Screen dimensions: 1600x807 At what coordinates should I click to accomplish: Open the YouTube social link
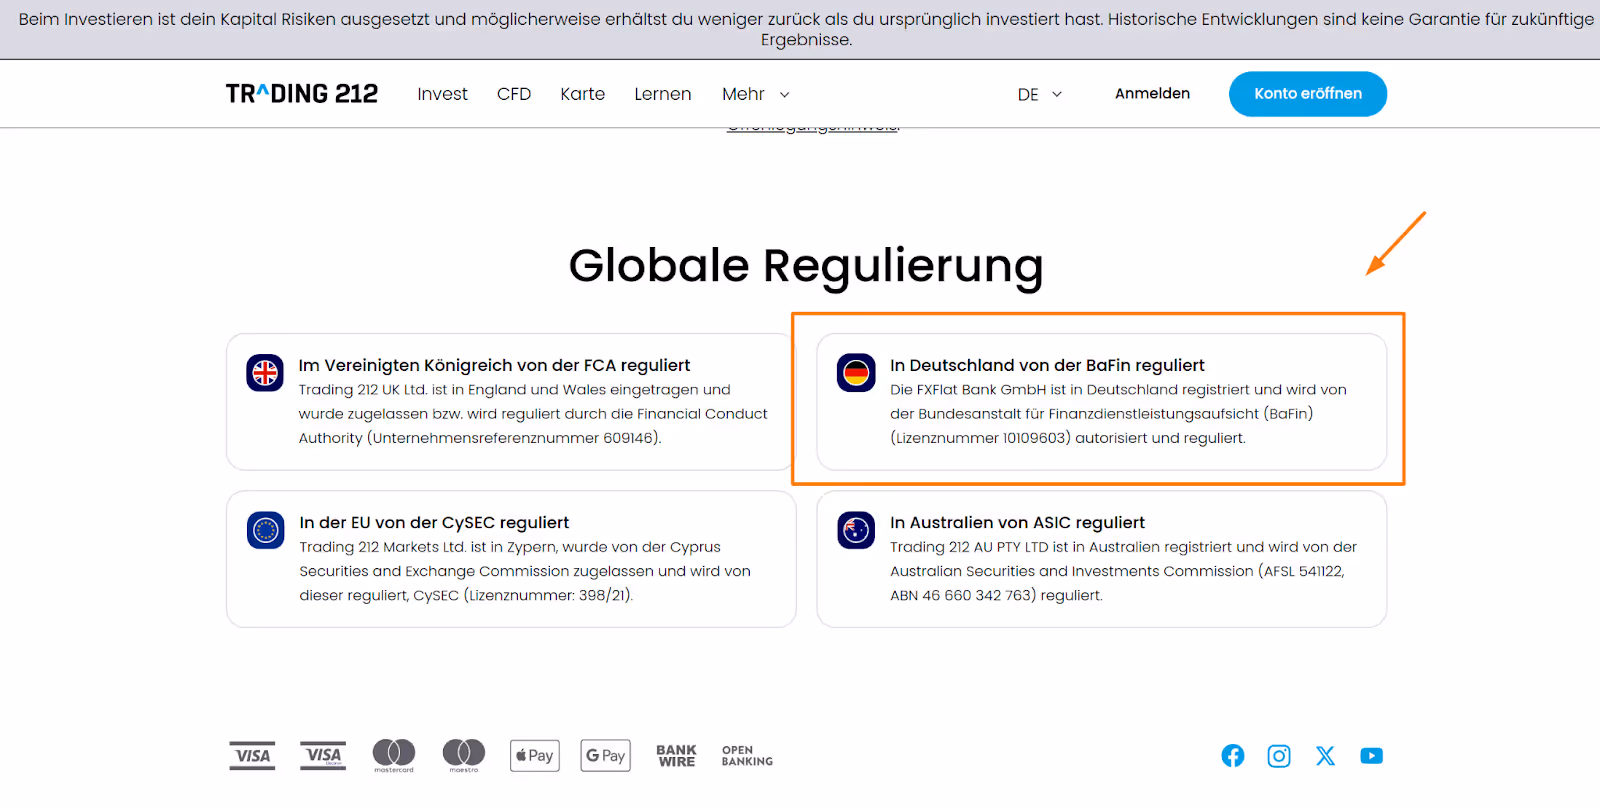click(1372, 756)
